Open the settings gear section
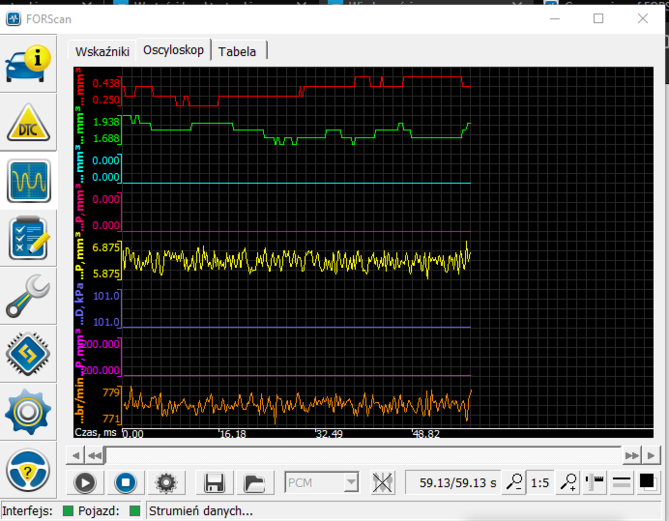The height and width of the screenshot is (521, 669). (28, 412)
